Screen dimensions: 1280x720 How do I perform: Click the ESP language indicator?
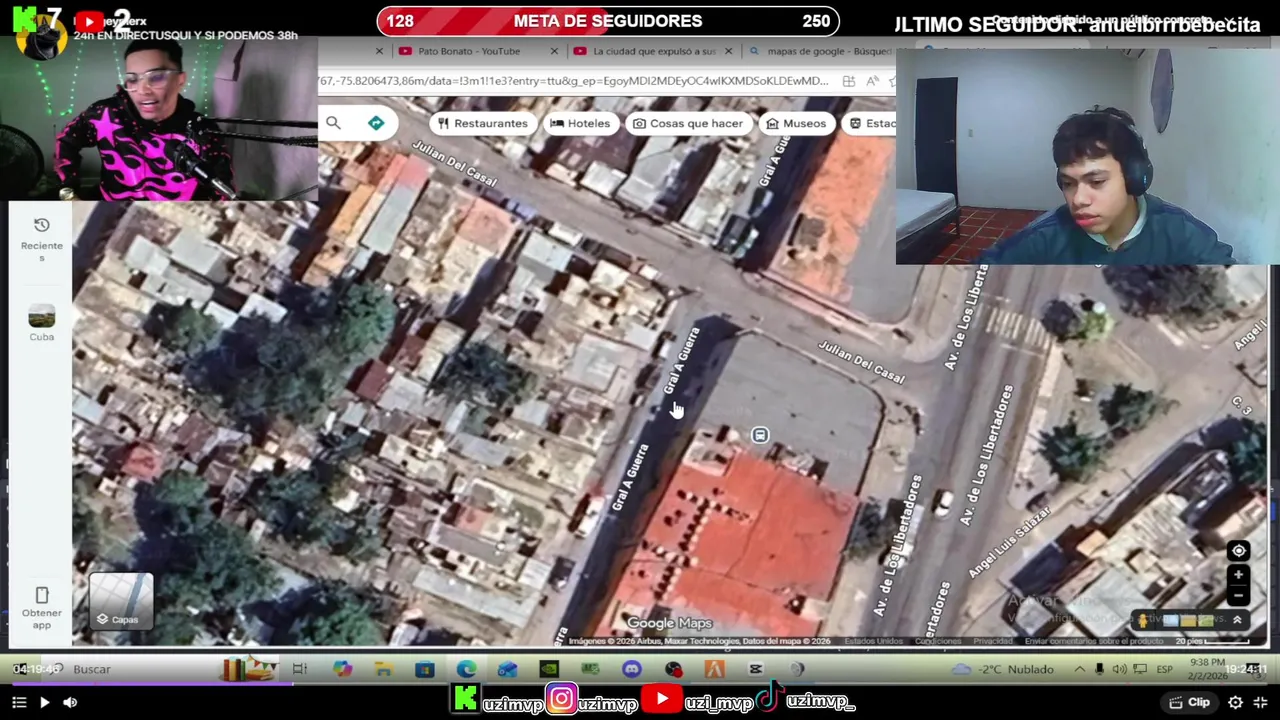click(1164, 669)
